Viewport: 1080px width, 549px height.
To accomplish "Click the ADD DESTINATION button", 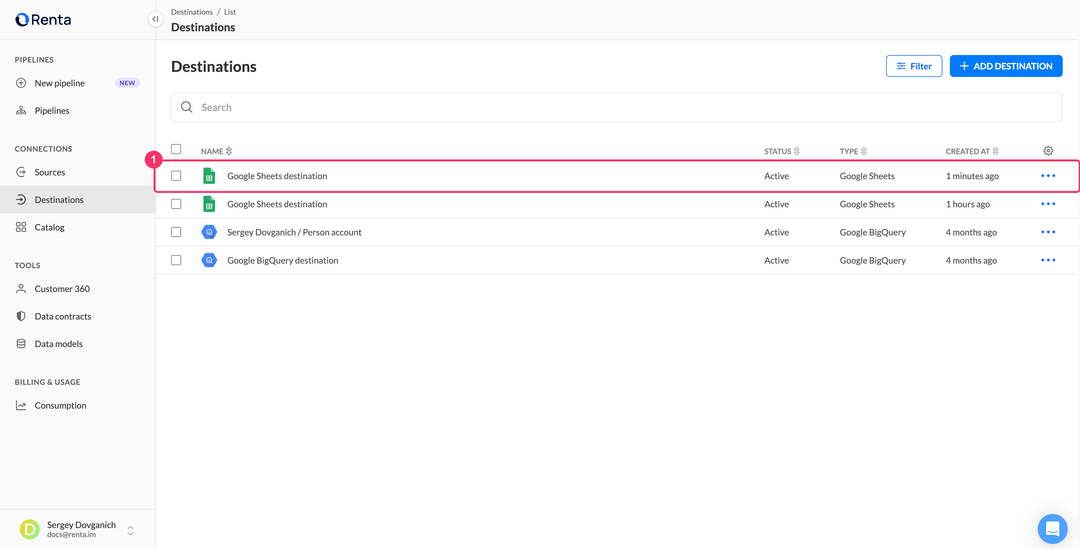I will tap(1006, 66).
